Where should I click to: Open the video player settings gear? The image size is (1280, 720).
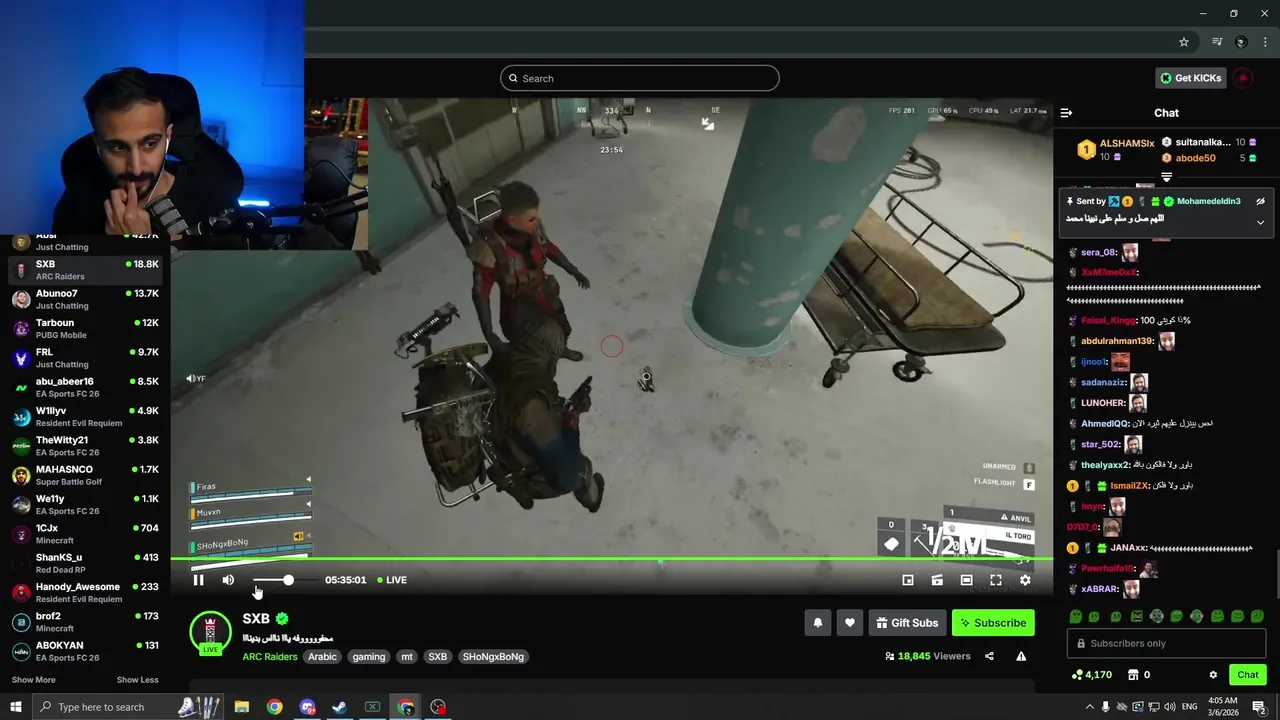point(1025,580)
